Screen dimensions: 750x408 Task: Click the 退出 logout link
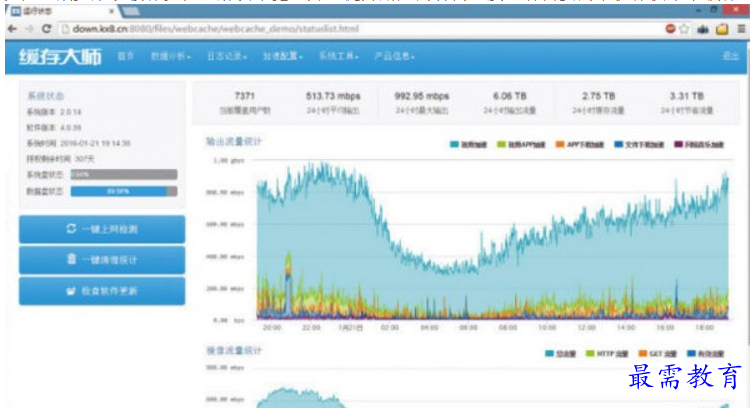pyautogui.click(x=730, y=56)
